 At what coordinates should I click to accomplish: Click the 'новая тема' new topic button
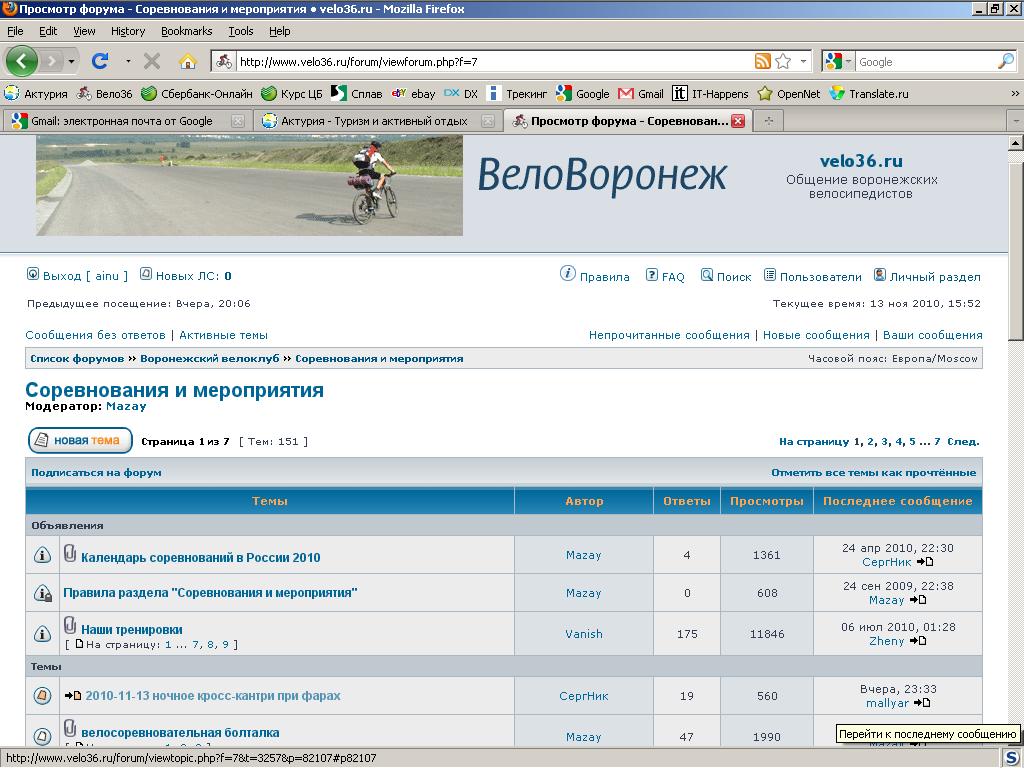click(80, 440)
